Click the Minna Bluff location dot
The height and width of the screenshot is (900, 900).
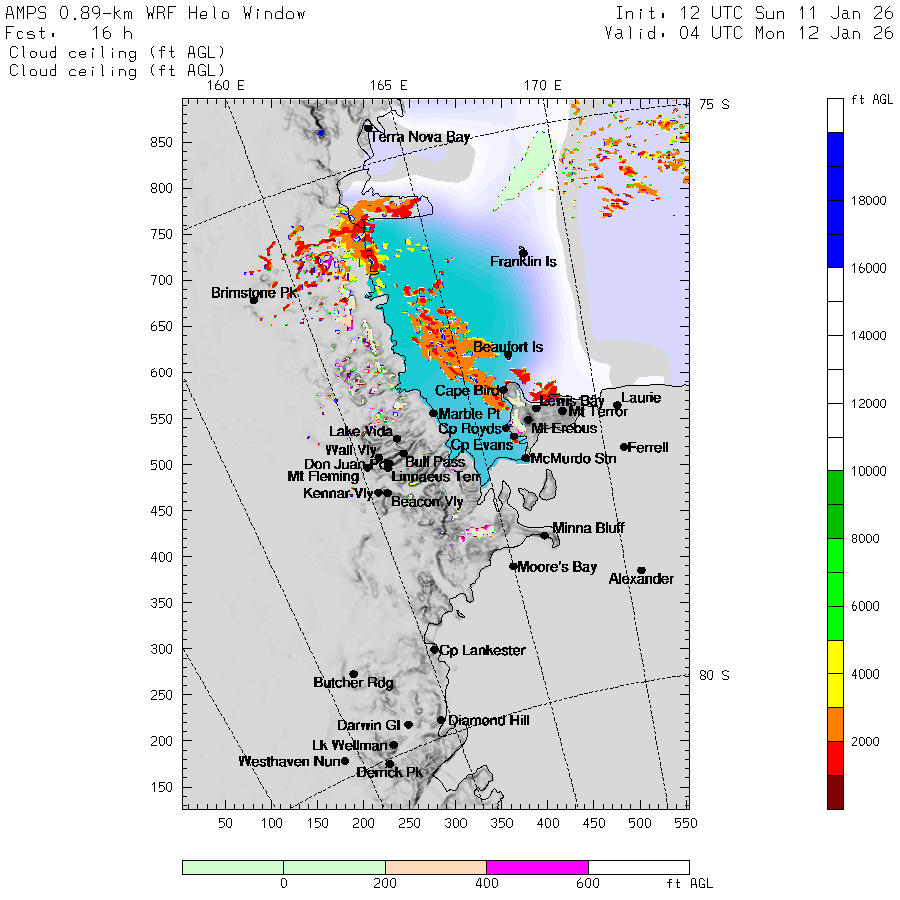coord(545,535)
